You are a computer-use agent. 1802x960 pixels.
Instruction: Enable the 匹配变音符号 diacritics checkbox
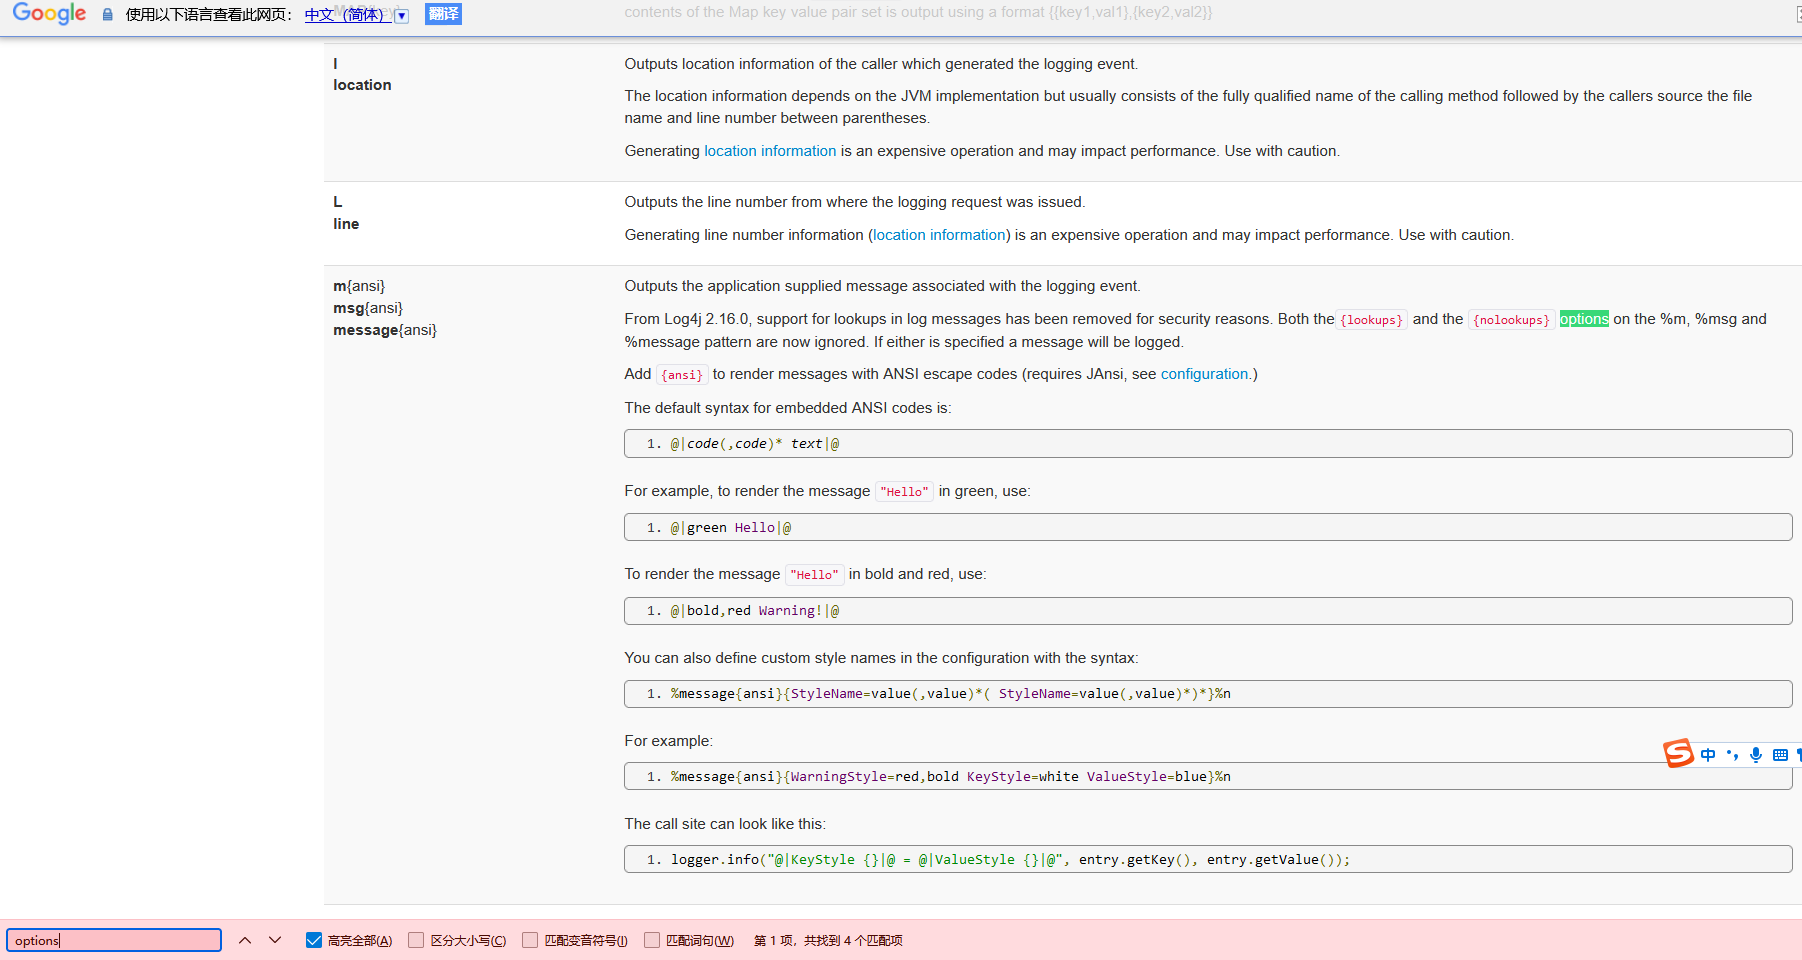(x=530, y=940)
